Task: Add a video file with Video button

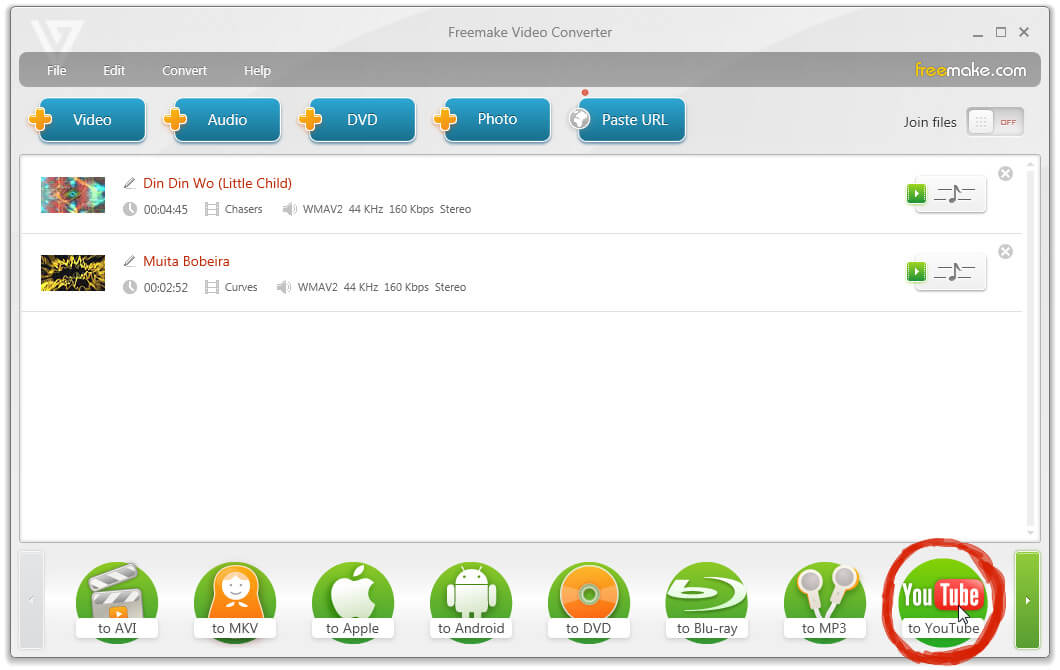Action: click(87, 120)
